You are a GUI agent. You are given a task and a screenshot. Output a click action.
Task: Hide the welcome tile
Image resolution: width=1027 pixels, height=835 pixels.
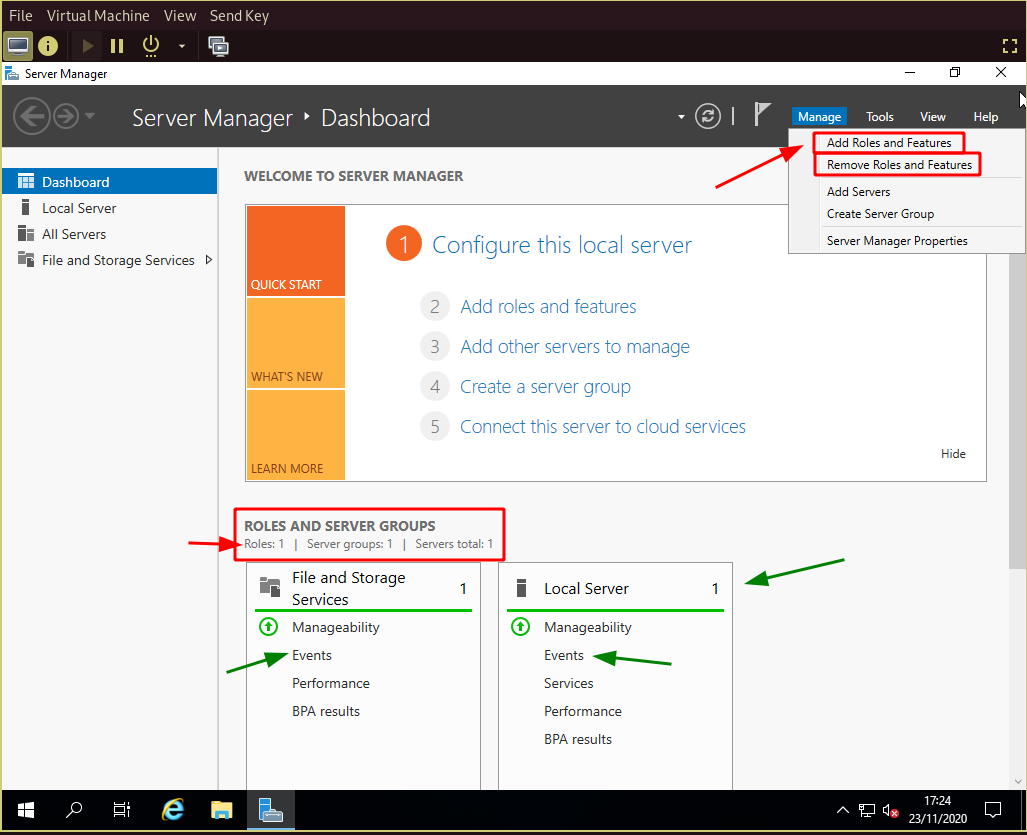click(x=953, y=454)
